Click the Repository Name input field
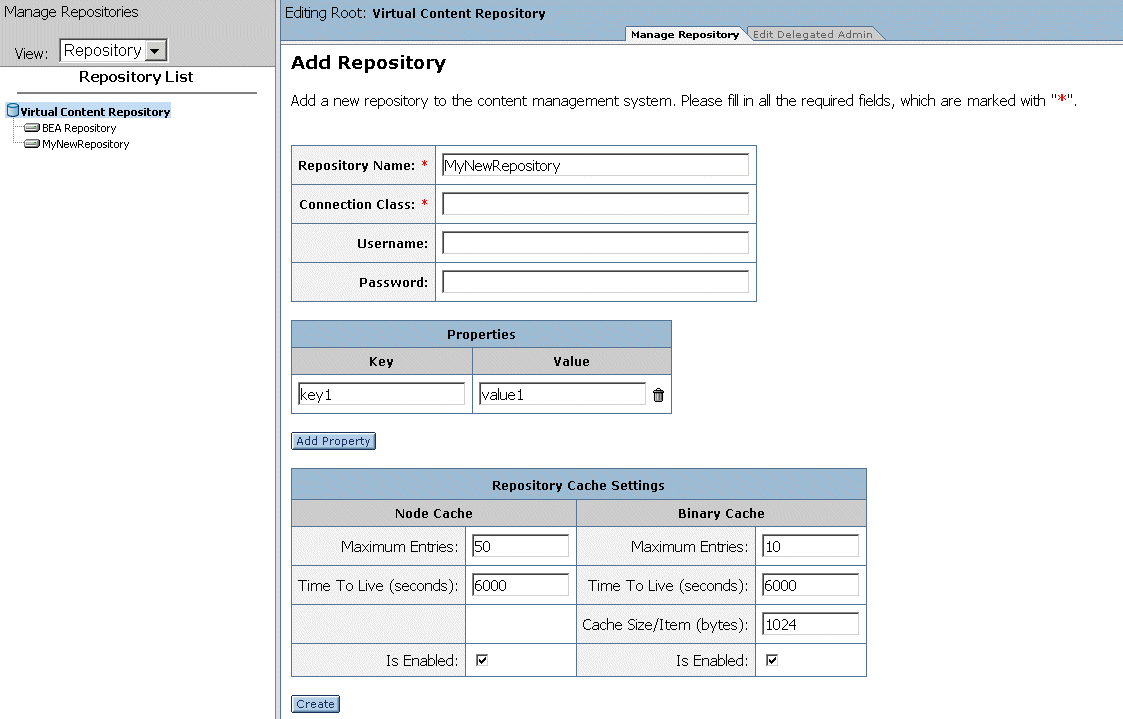This screenshot has height=719, width=1123. [595, 165]
